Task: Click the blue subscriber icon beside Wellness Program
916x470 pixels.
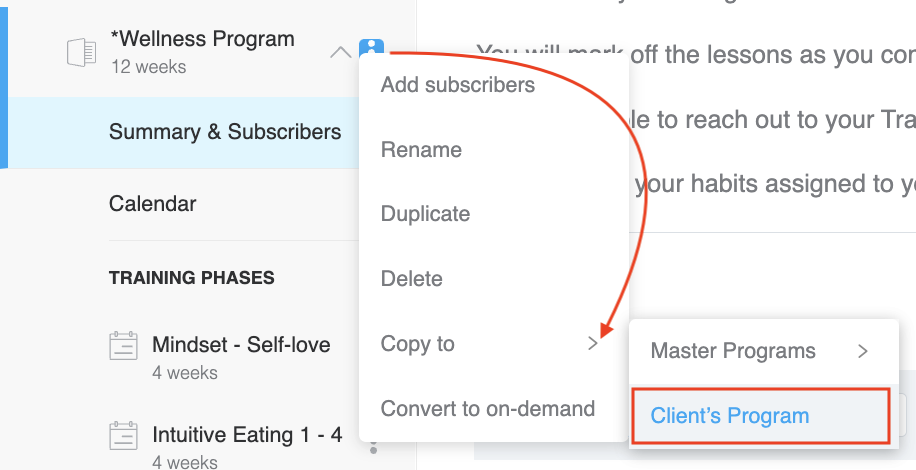Action: click(x=372, y=46)
